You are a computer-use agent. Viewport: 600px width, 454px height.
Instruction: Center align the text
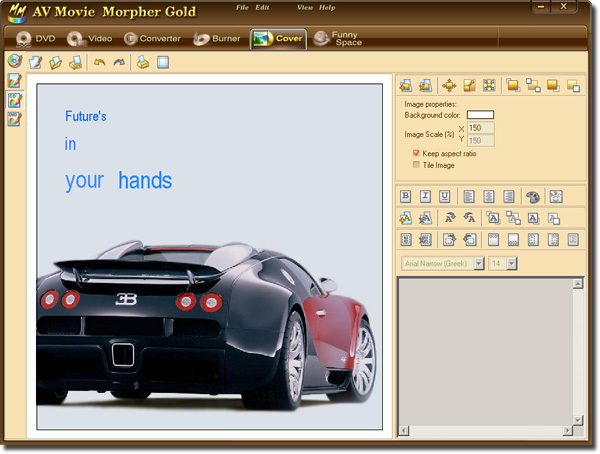(x=489, y=196)
